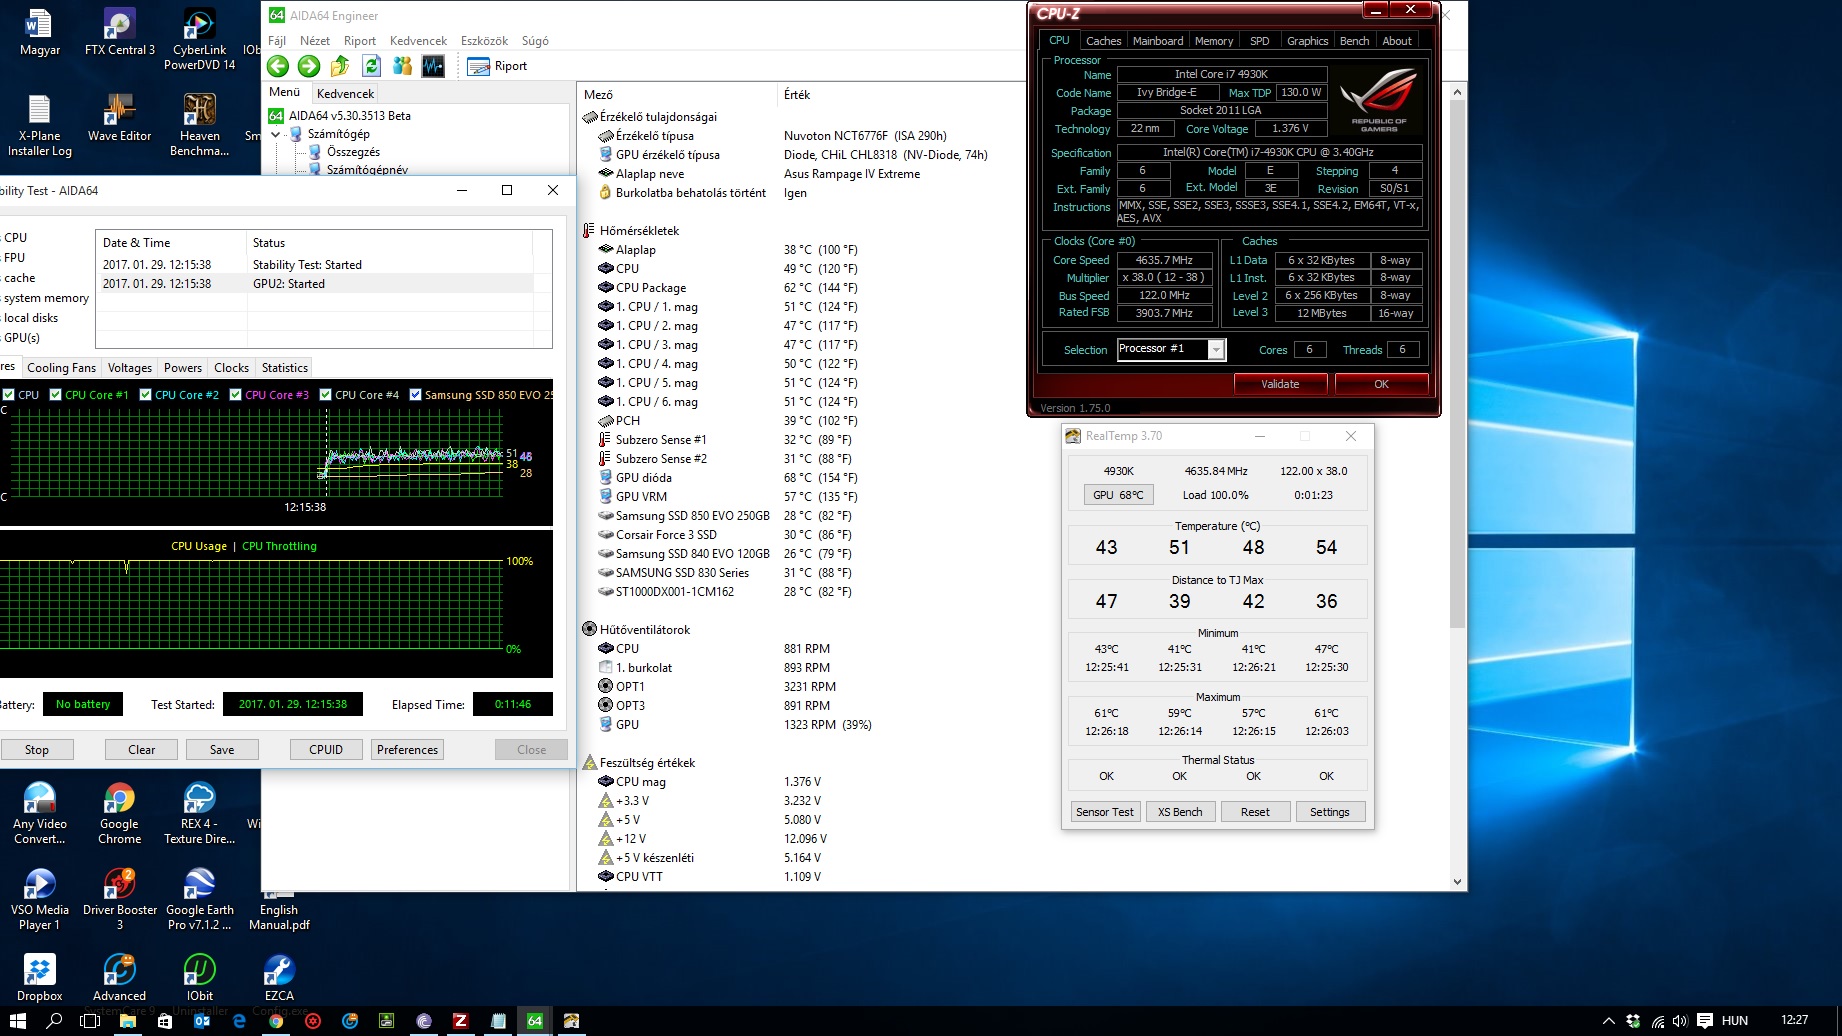Stop the AIDA64 stability test
The width and height of the screenshot is (1842, 1036).
(36, 749)
